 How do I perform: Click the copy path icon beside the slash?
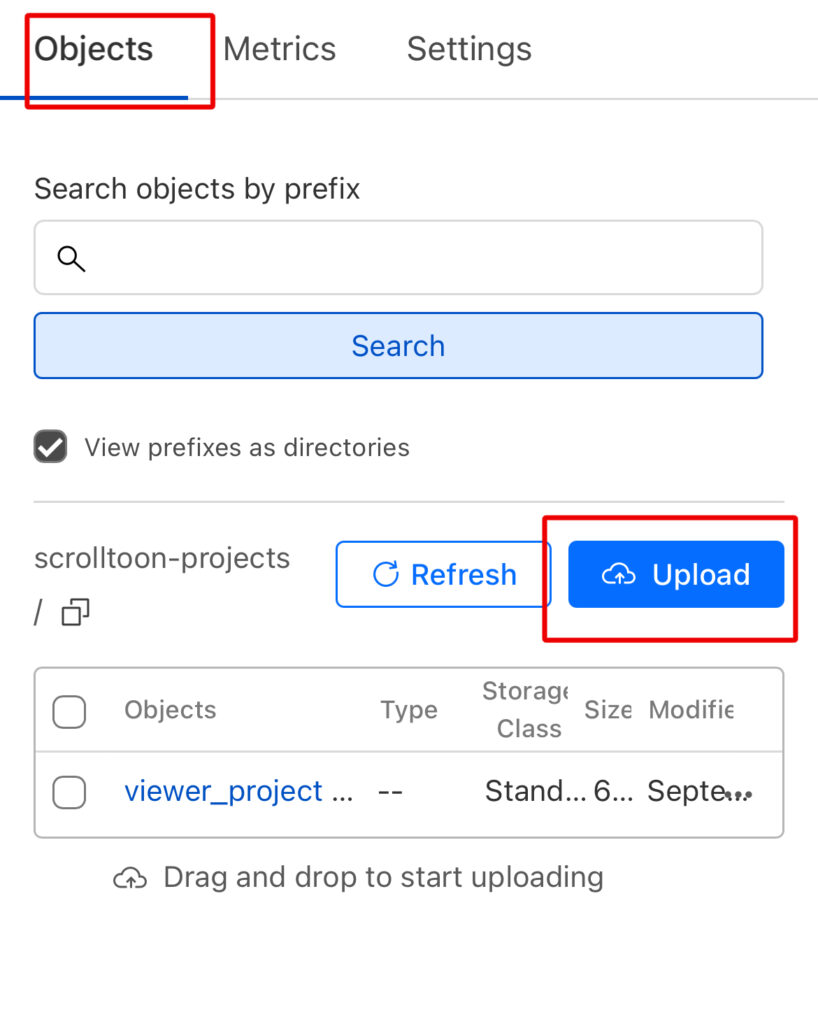[x=75, y=612]
